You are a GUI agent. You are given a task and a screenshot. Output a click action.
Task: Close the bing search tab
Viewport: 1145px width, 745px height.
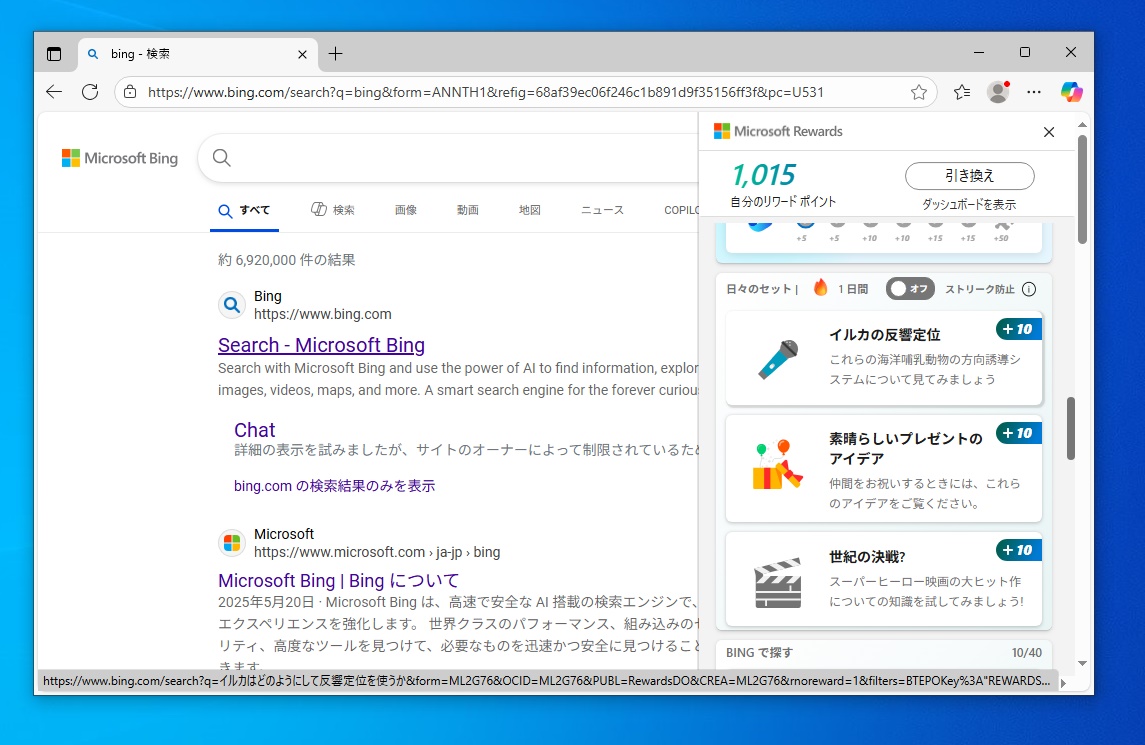pyautogui.click(x=302, y=54)
